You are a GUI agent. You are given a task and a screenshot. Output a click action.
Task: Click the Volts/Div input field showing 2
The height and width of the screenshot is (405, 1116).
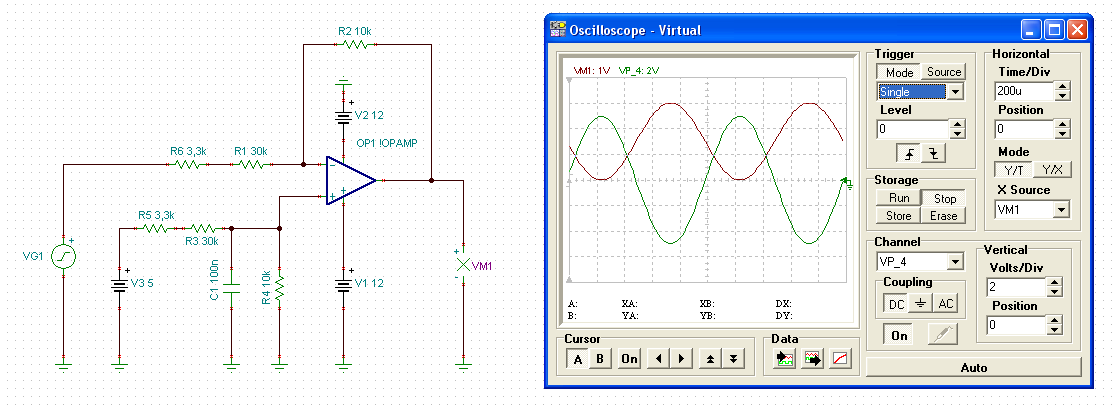[x=1016, y=288]
